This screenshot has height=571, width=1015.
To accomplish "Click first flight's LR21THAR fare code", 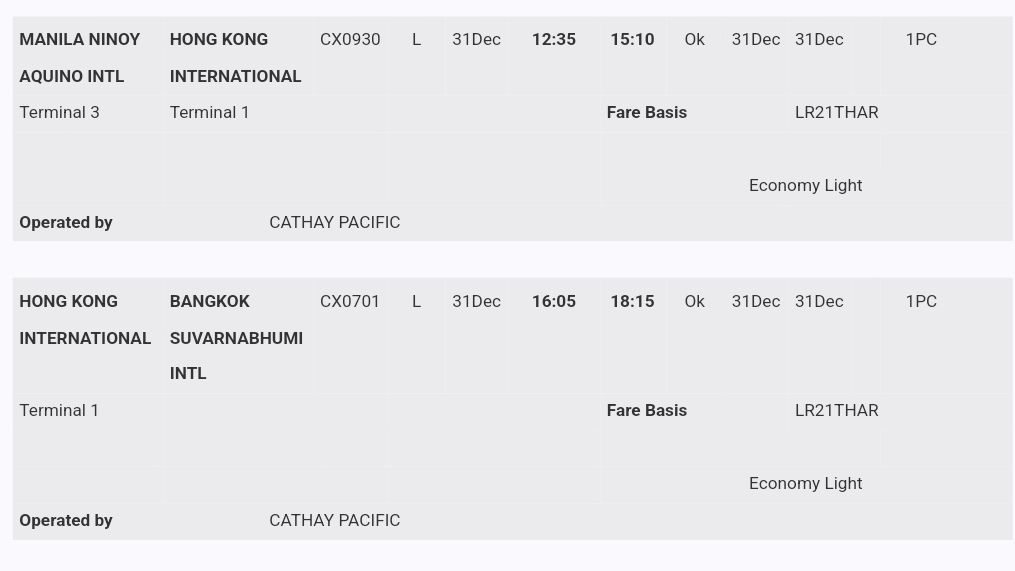I will click(x=836, y=113).
